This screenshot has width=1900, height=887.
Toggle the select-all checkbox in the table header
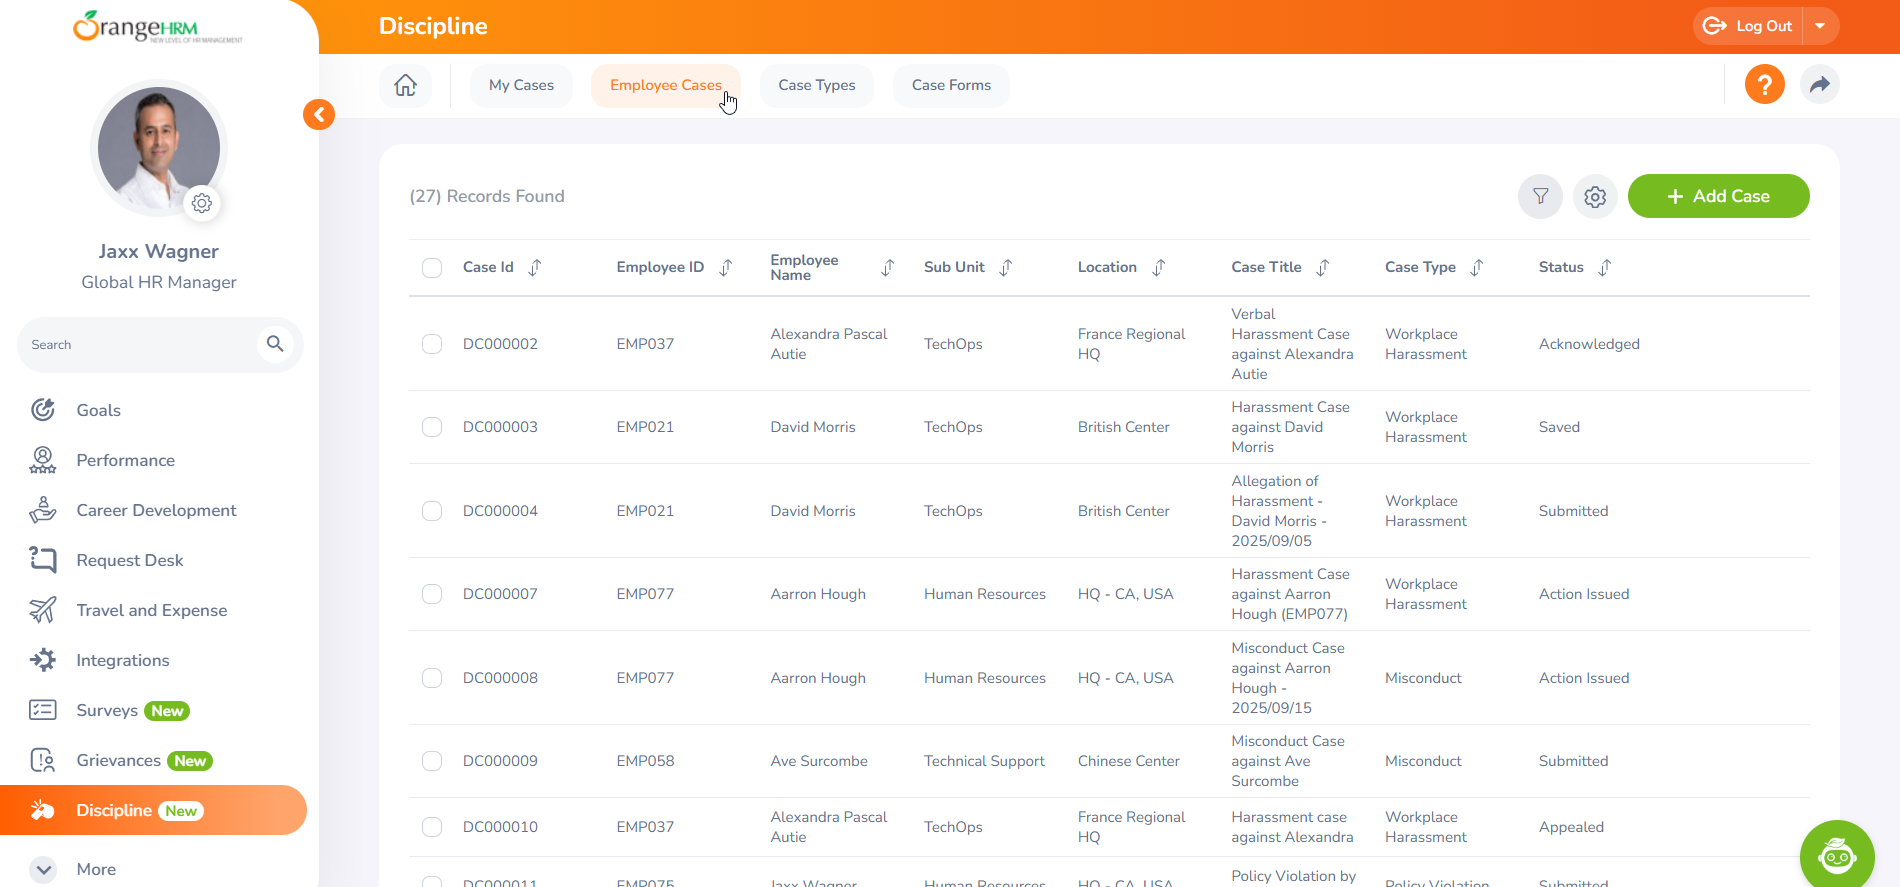pyautogui.click(x=432, y=268)
